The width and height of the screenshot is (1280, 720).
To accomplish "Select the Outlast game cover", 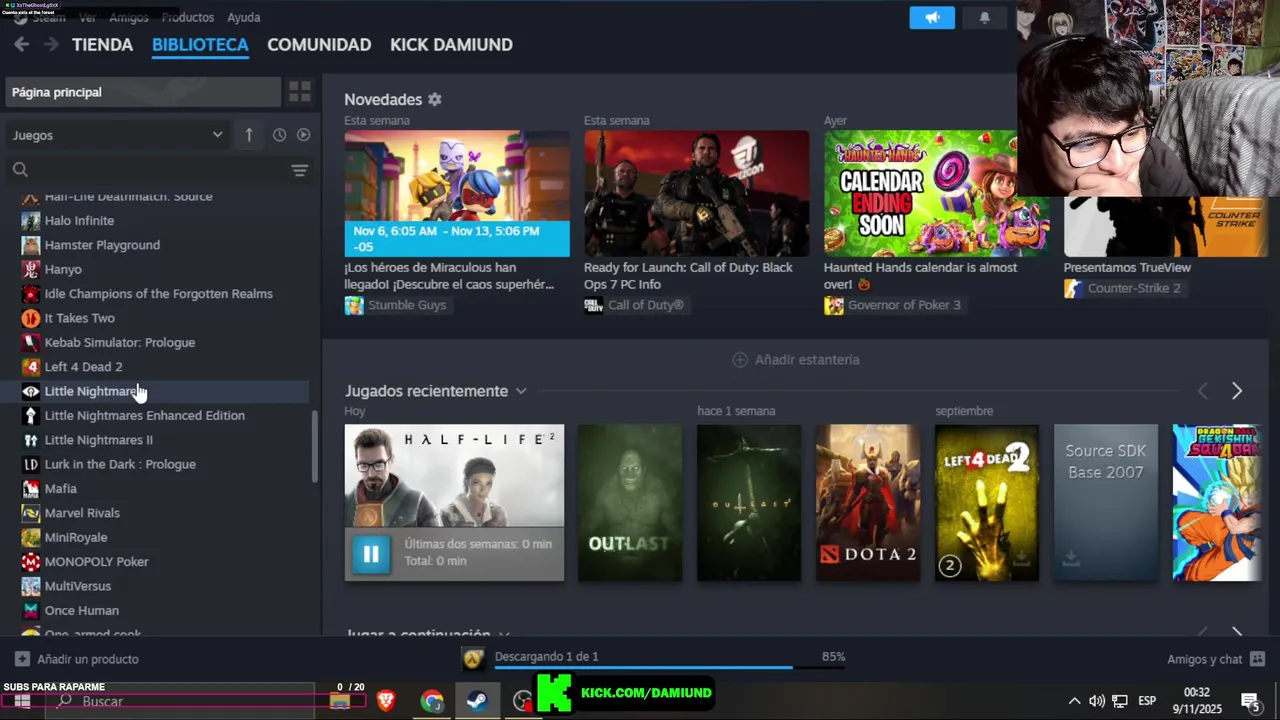I will click(x=630, y=503).
